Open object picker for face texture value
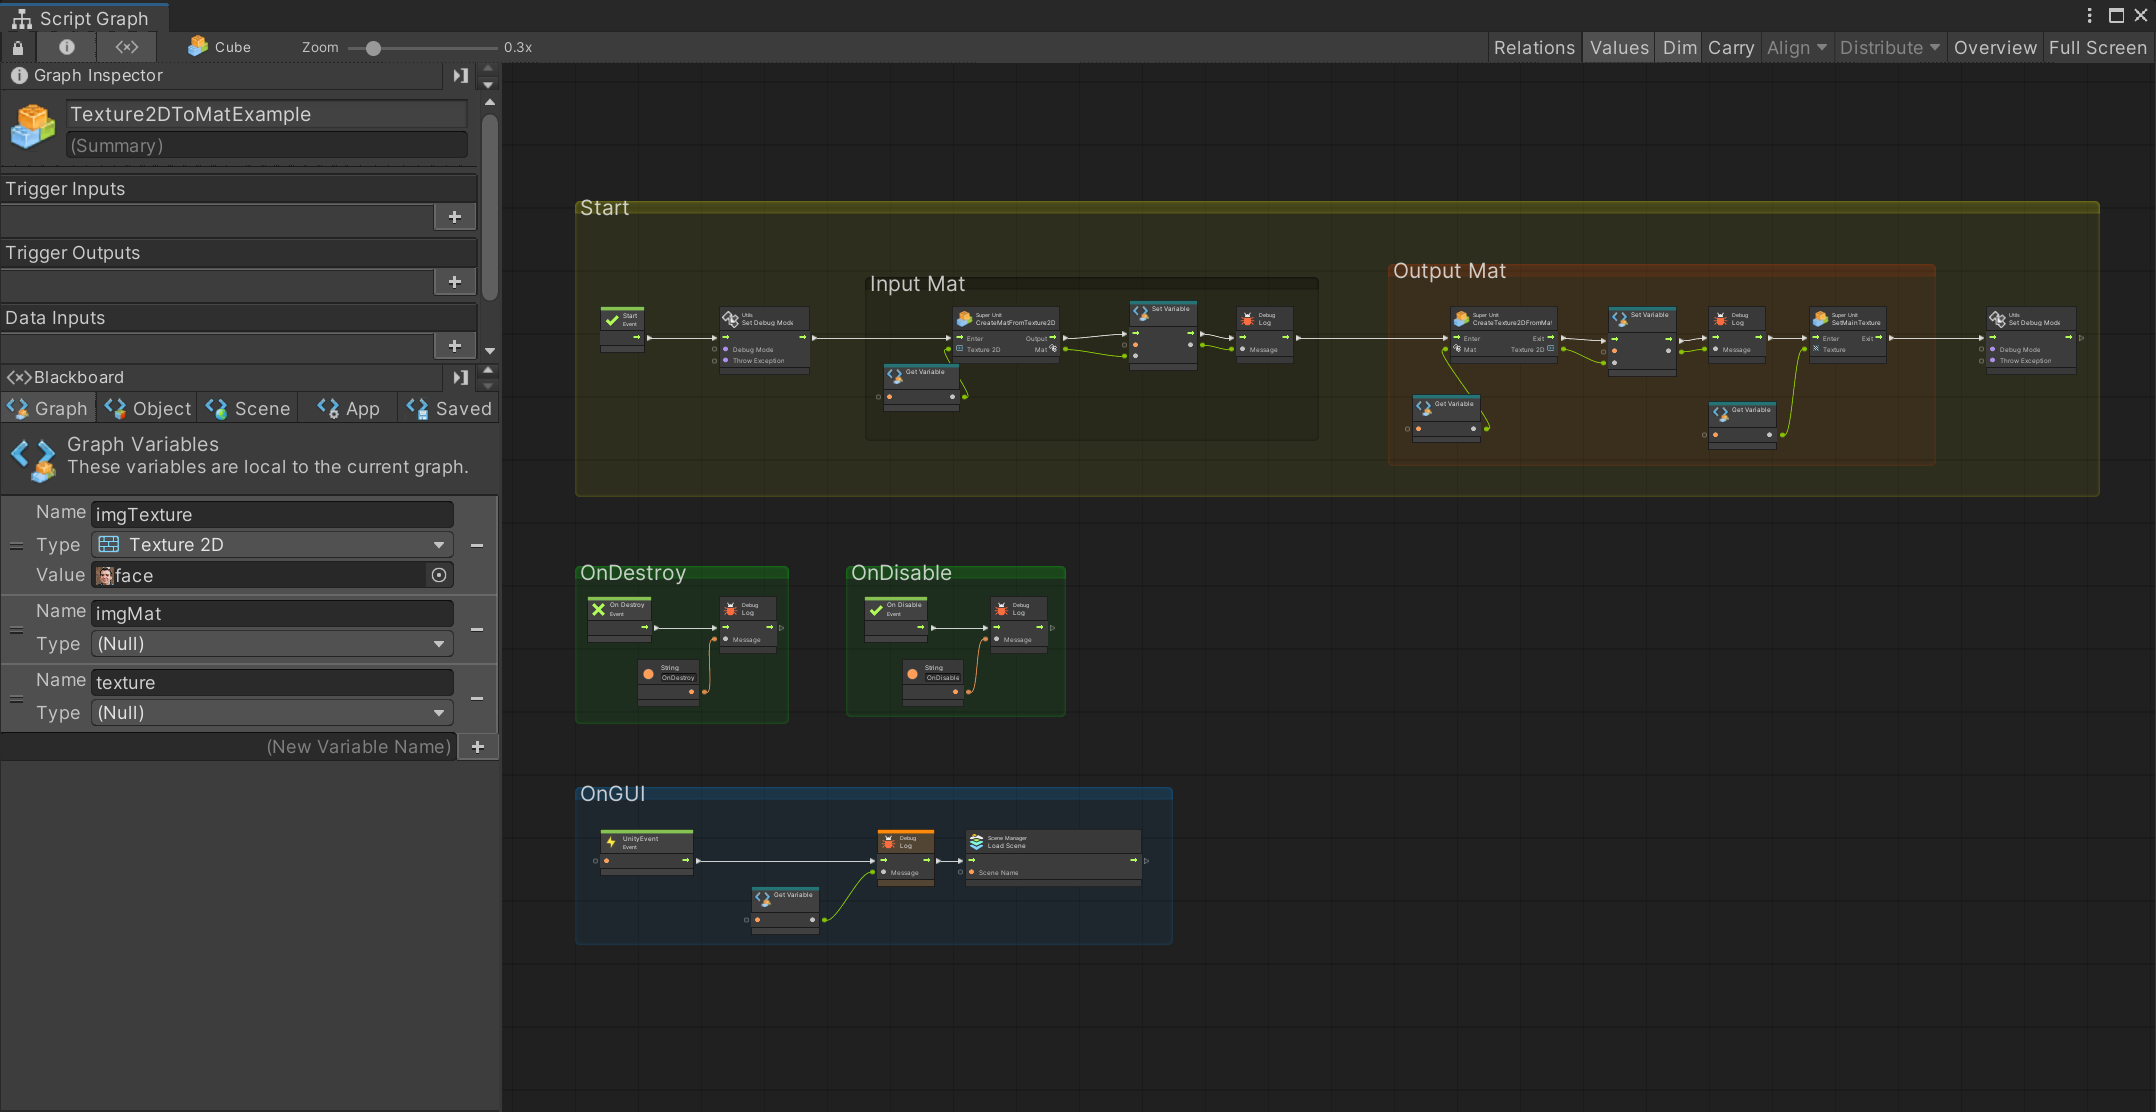 tap(438, 575)
